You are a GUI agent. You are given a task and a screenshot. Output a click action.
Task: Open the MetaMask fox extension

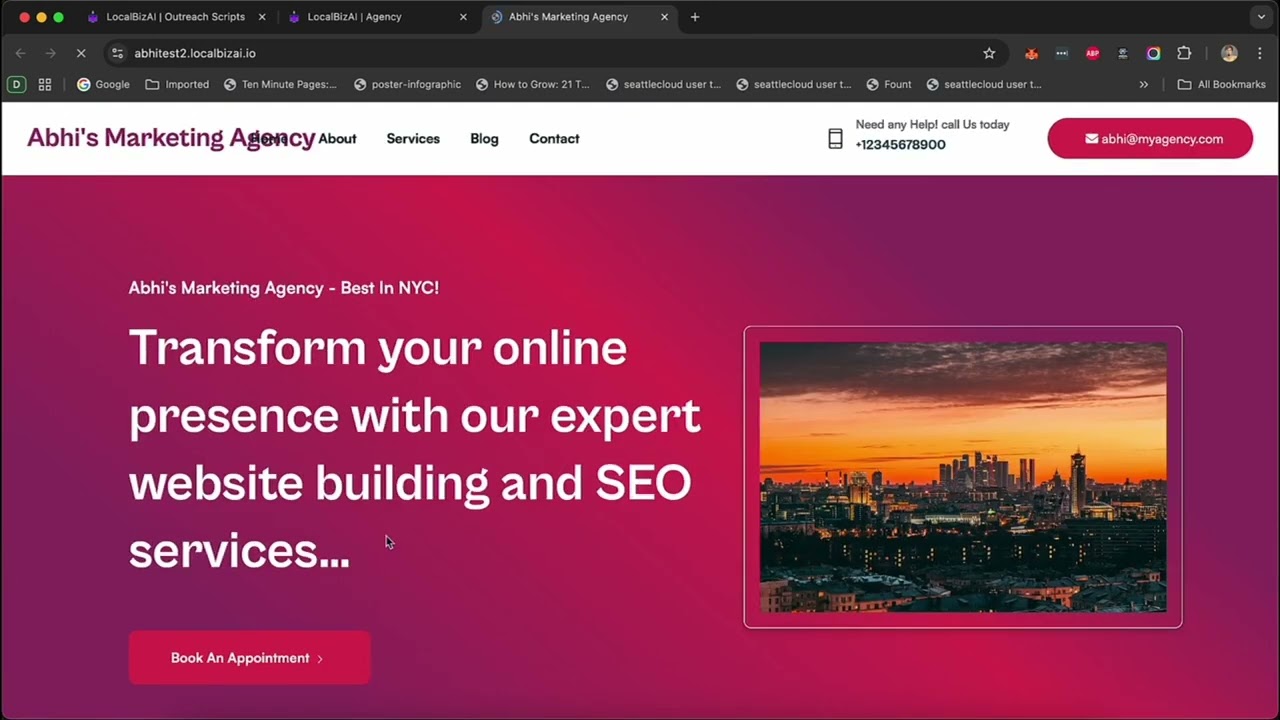coord(1031,53)
